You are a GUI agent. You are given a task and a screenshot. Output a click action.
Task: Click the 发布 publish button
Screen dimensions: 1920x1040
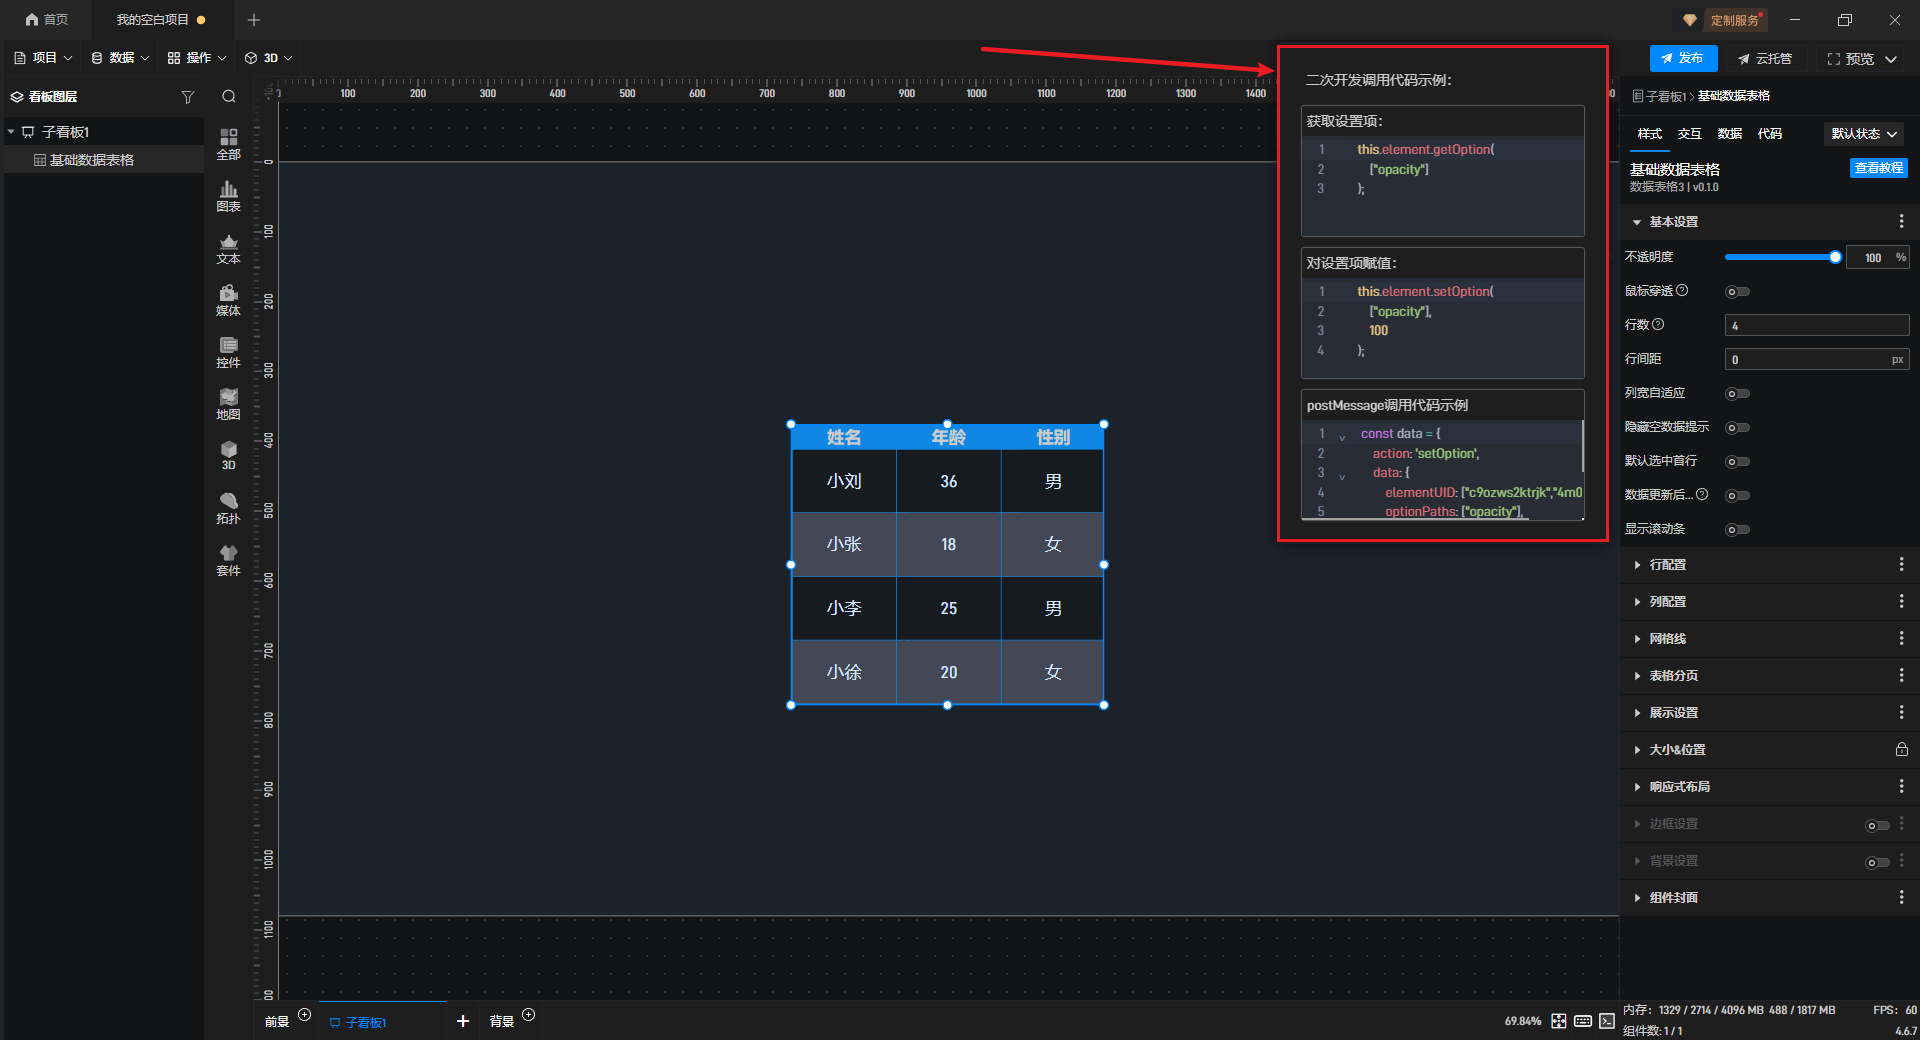[1683, 59]
